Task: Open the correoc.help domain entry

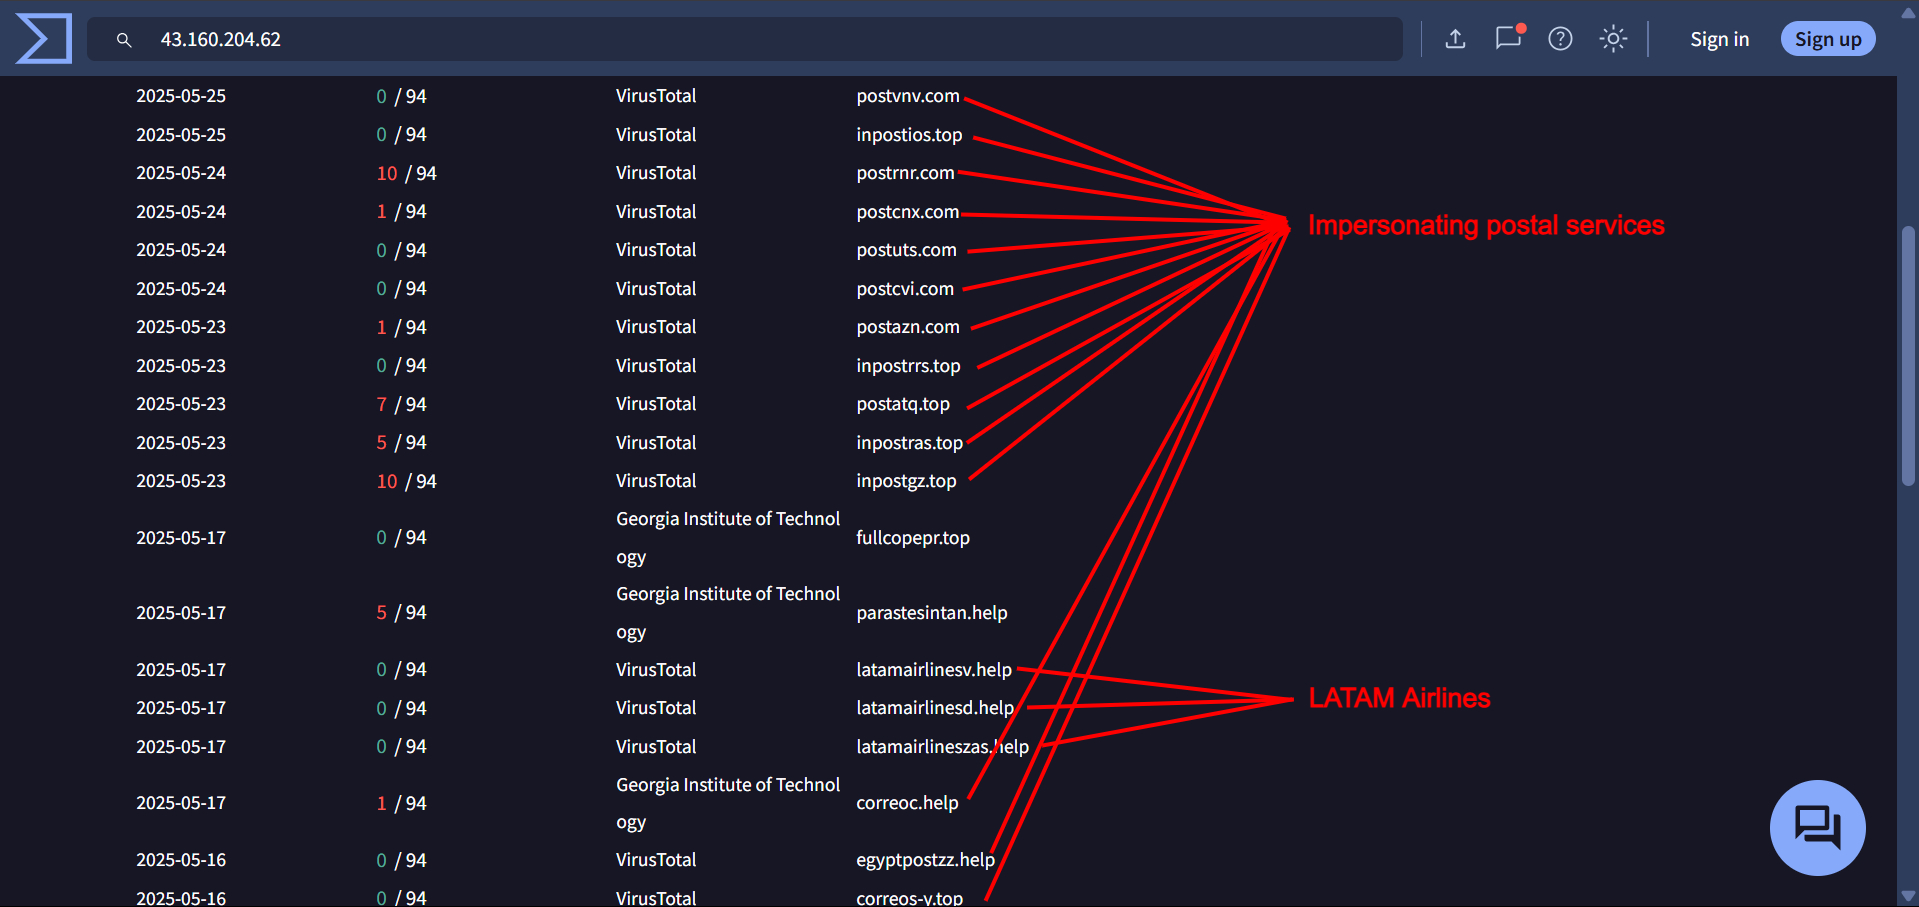Action: (x=906, y=803)
